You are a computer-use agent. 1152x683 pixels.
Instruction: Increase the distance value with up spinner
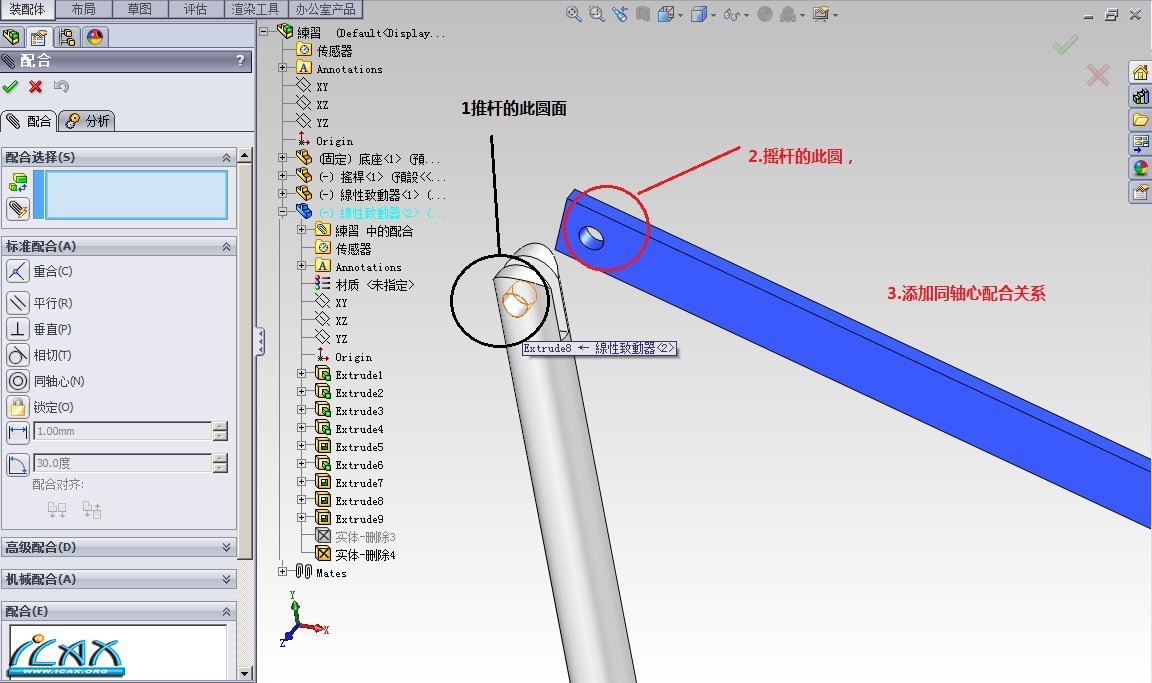220,427
